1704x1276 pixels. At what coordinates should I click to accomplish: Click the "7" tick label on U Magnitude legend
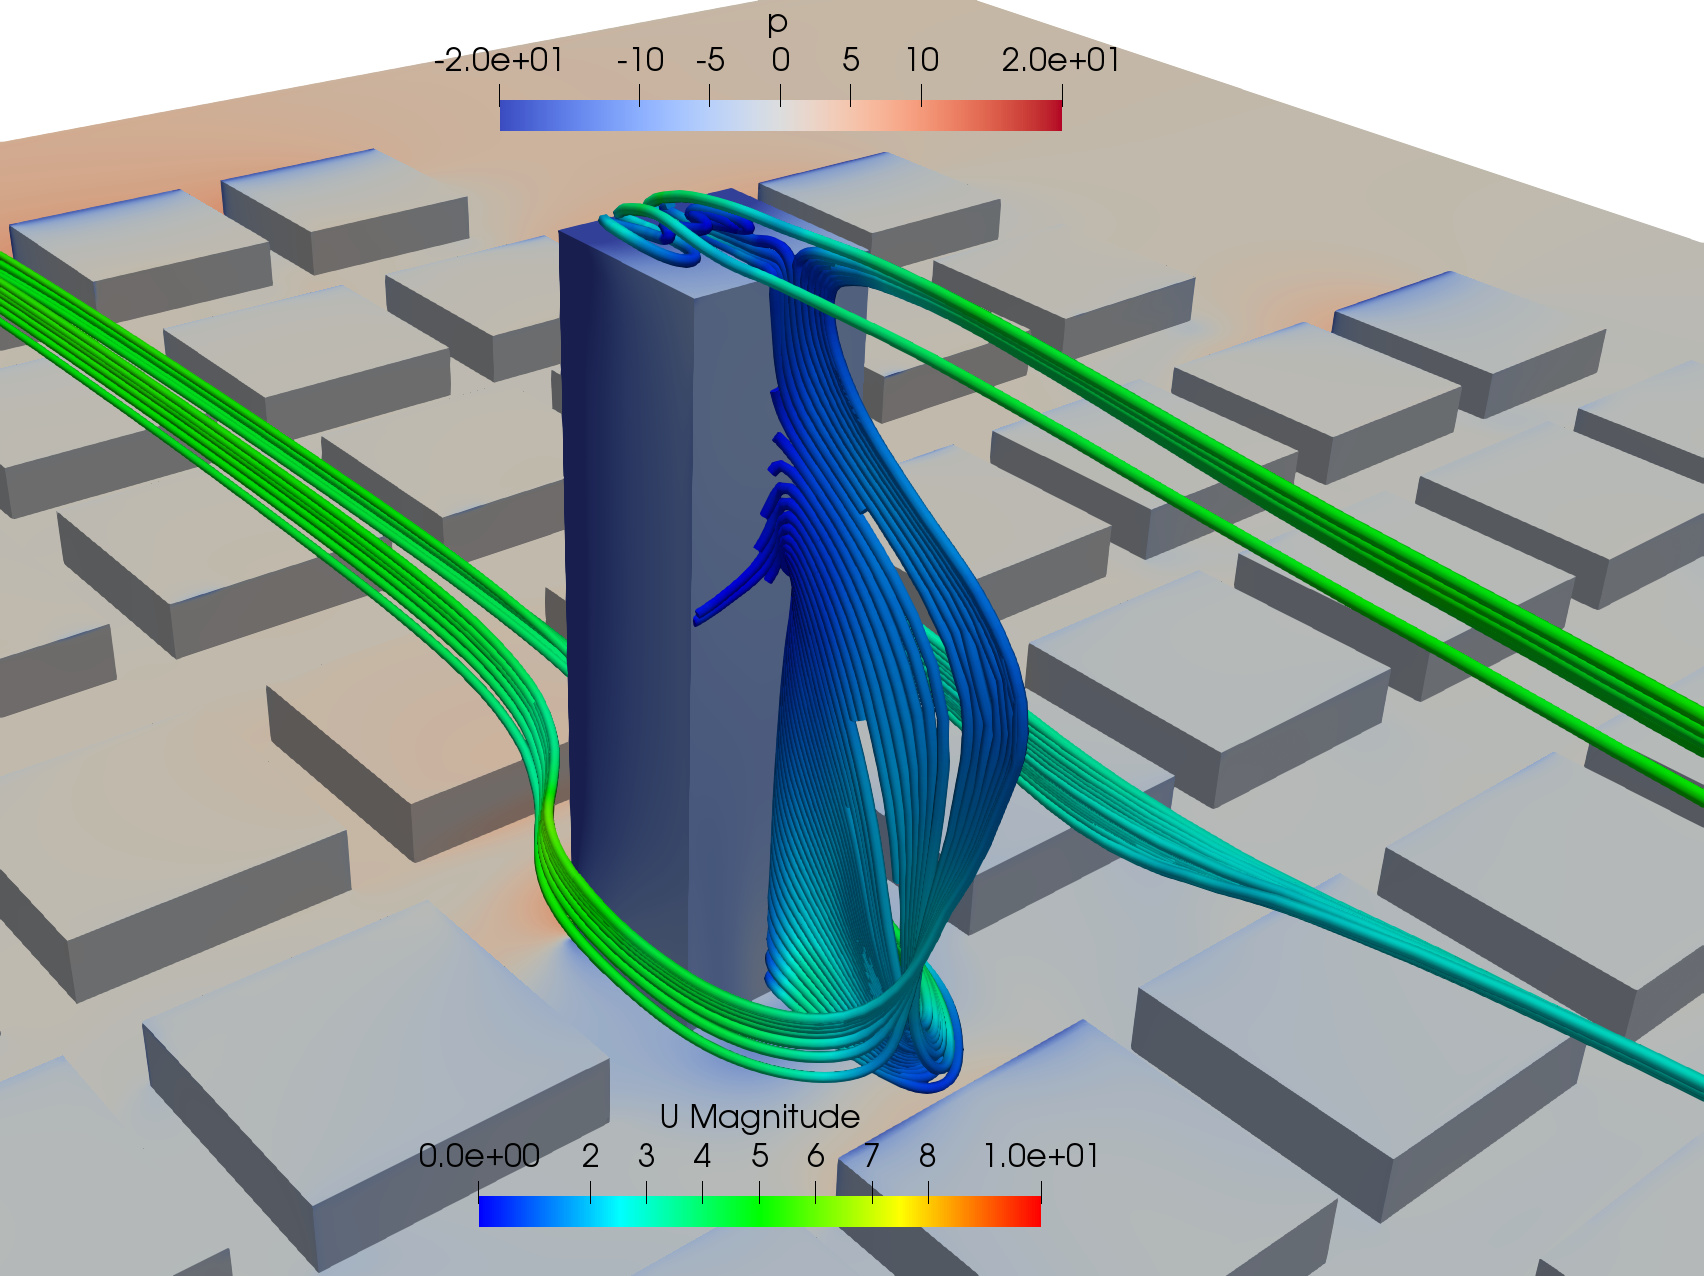tap(871, 1156)
